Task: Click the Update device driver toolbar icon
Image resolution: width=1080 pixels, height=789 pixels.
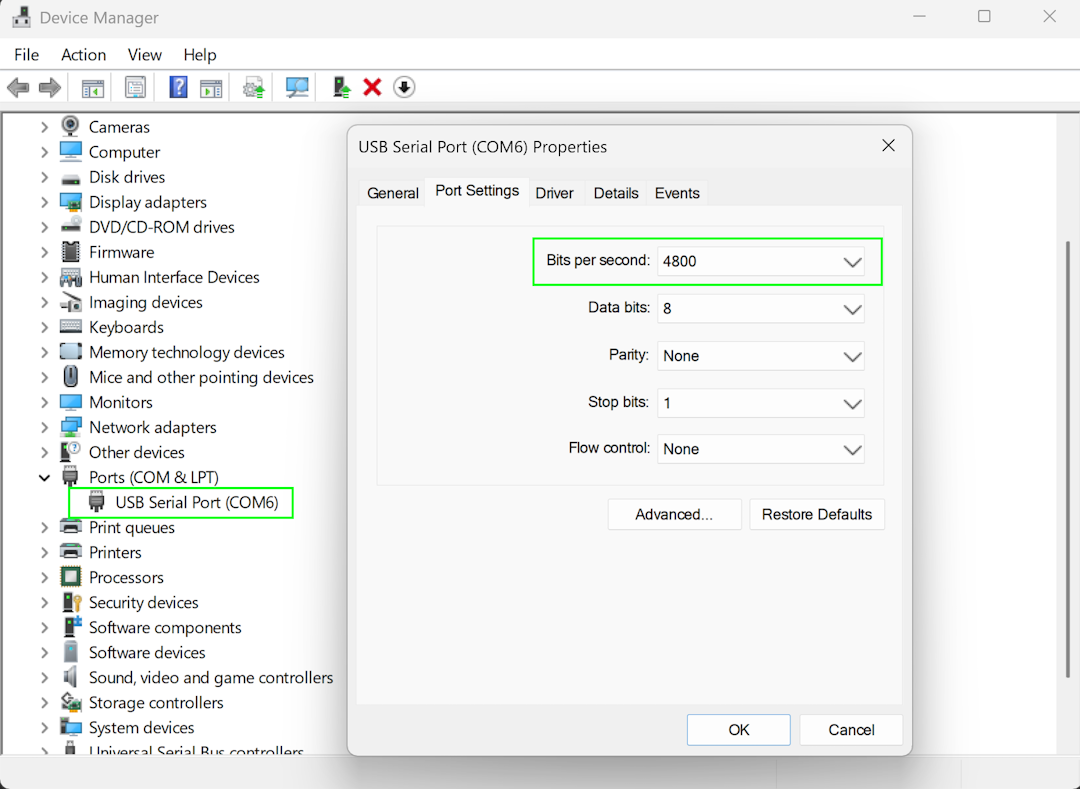Action: coord(341,88)
